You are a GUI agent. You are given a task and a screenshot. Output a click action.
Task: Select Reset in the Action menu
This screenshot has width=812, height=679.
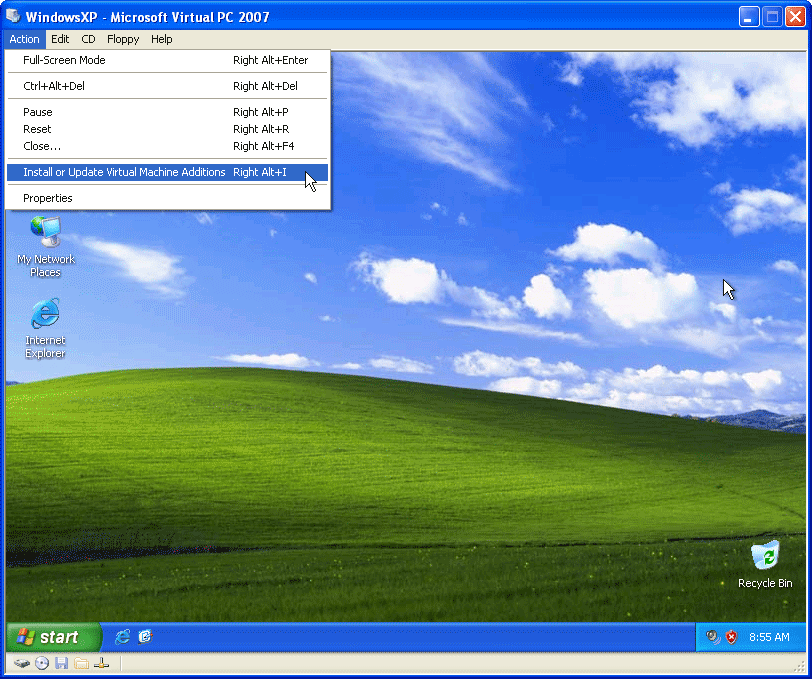(167, 129)
